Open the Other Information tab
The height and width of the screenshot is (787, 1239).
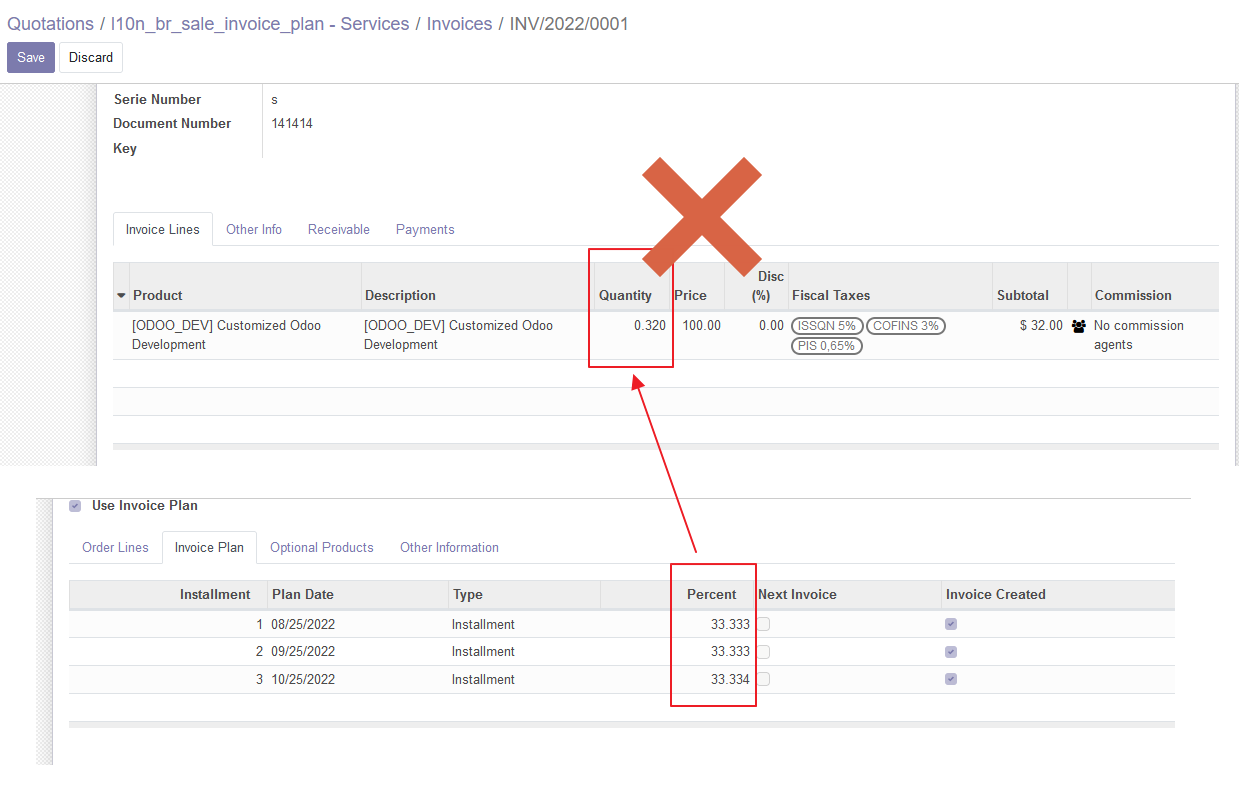pyautogui.click(x=449, y=547)
